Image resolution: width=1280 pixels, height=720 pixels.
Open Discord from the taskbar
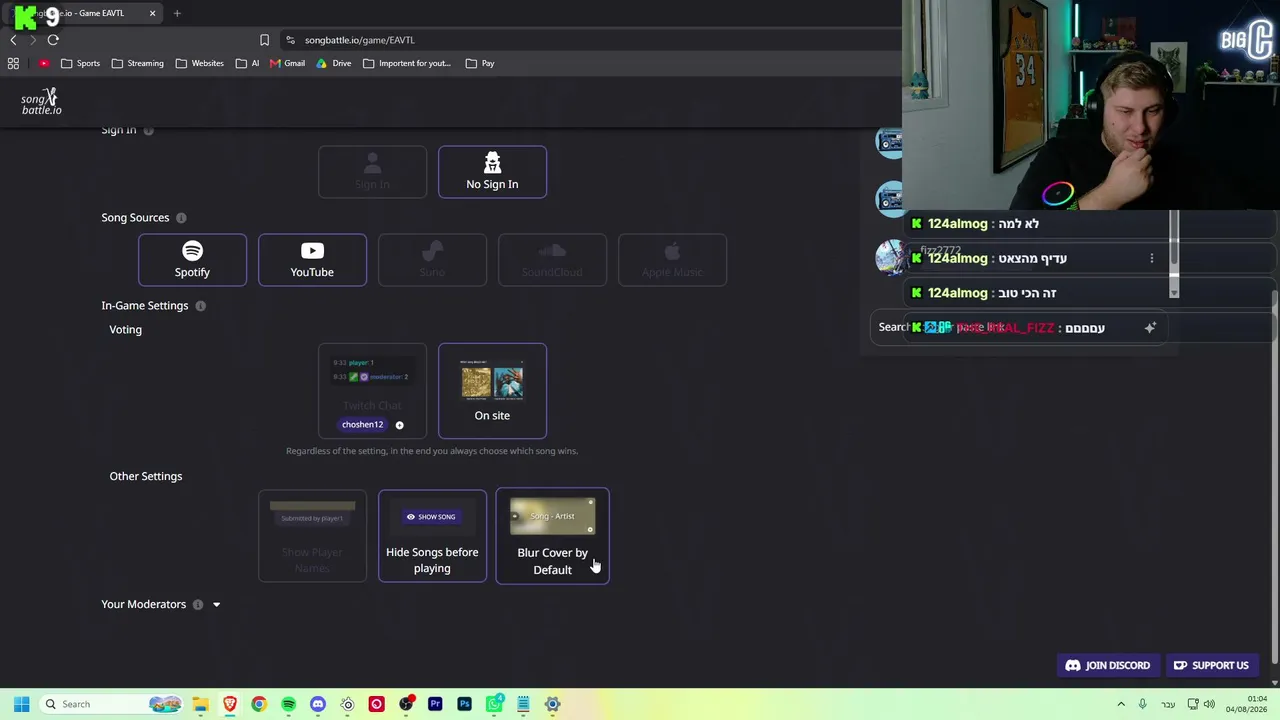click(318, 704)
